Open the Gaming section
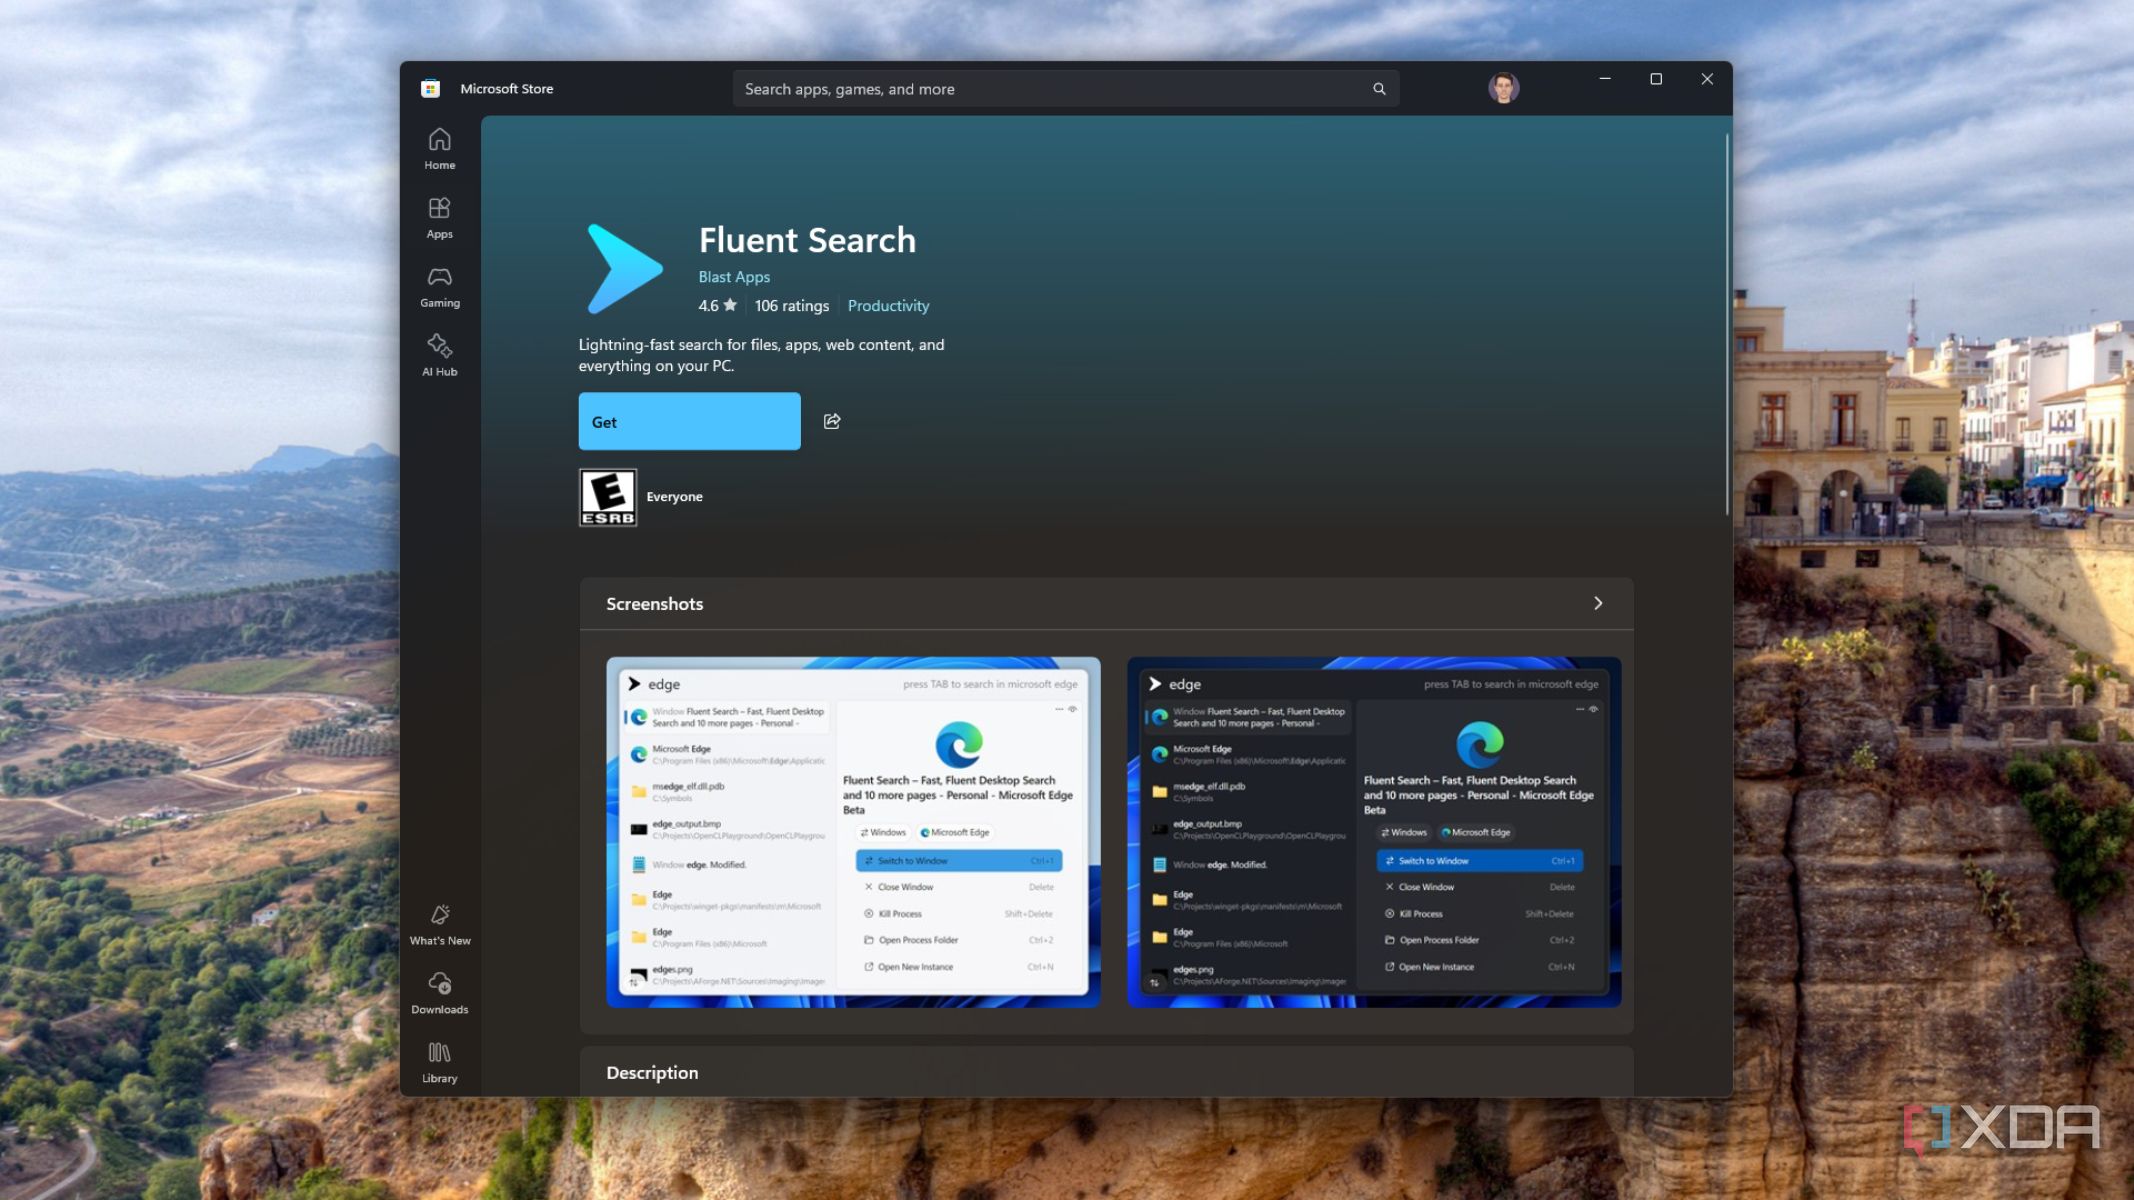The image size is (2134, 1200). pyautogui.click(x=439, y=287)
